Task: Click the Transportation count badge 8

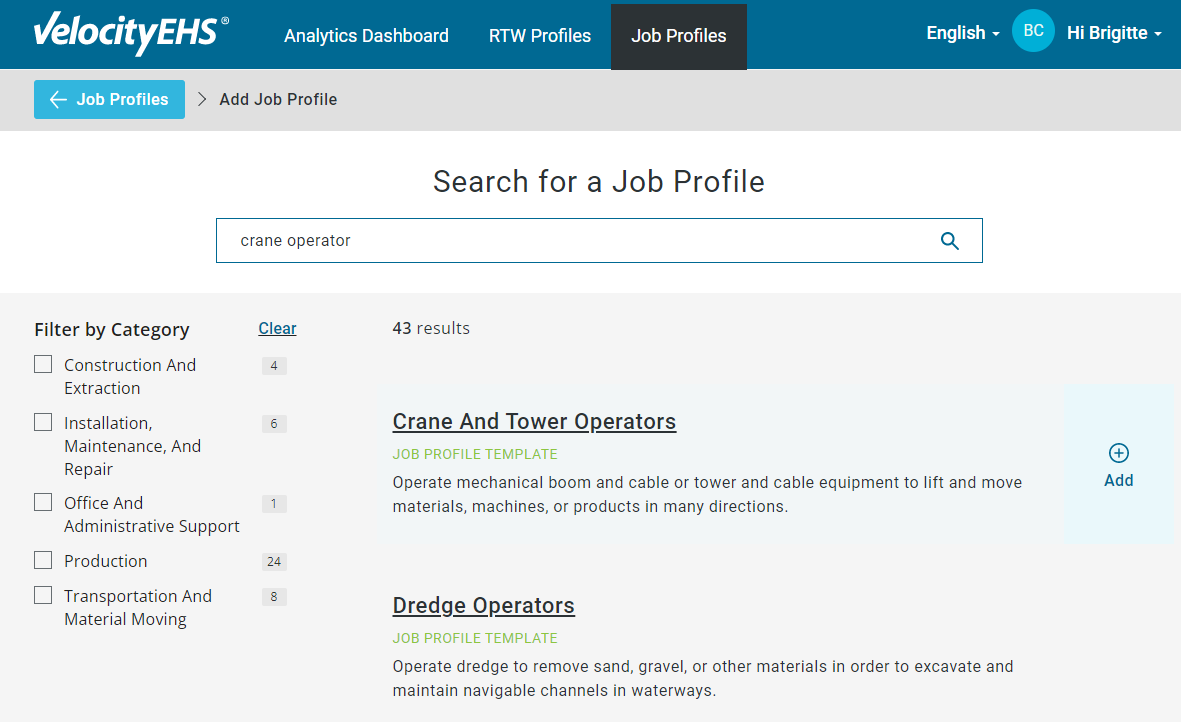Action: (x=274, y=597)
